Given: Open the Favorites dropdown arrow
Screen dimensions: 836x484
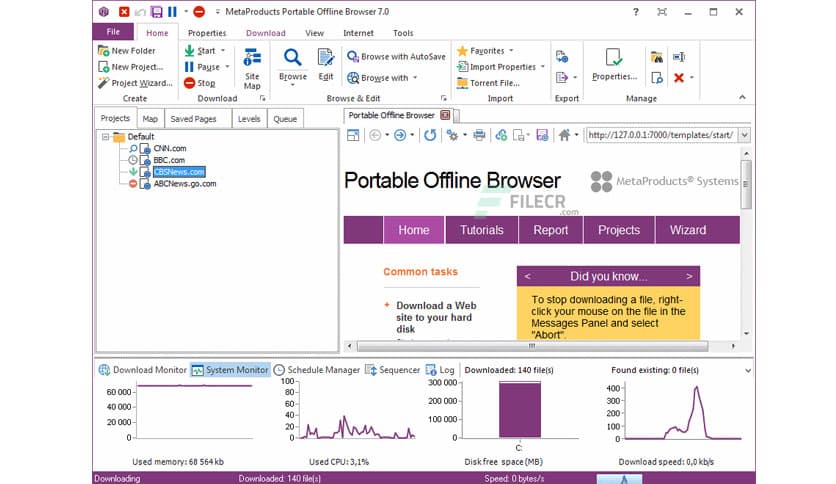Looking at the screenshot, I should tap(511, 51).
